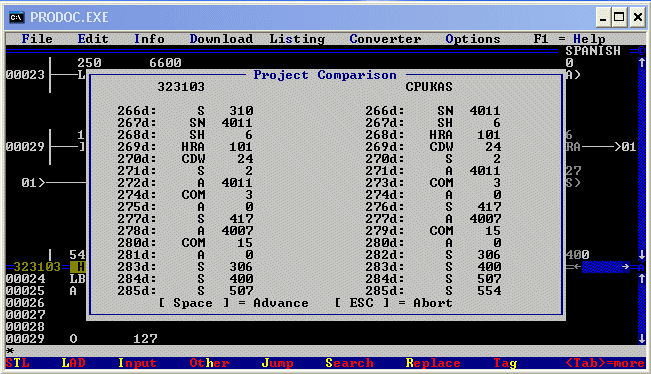Click the [ ESC ] = Abort hint
The width and height of the screenshot is (651, 374).
pos(393,303)
